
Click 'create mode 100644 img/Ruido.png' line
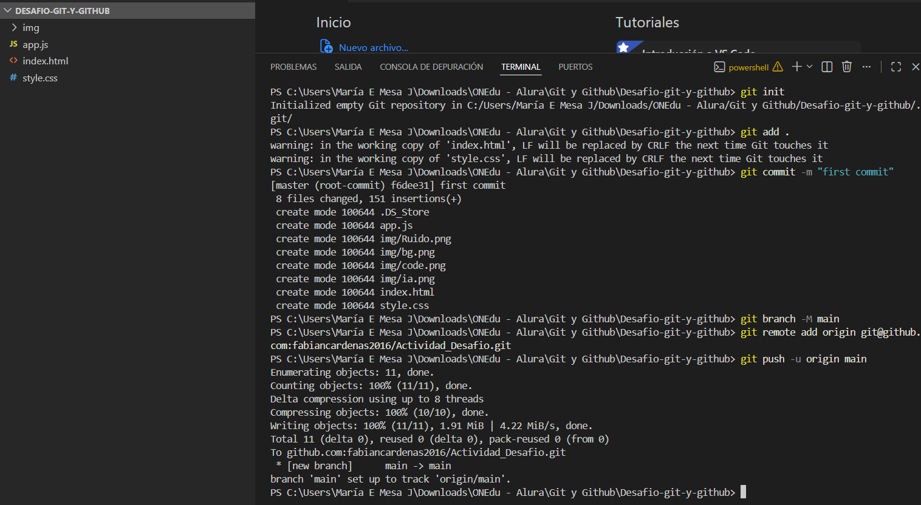(363, 239)
